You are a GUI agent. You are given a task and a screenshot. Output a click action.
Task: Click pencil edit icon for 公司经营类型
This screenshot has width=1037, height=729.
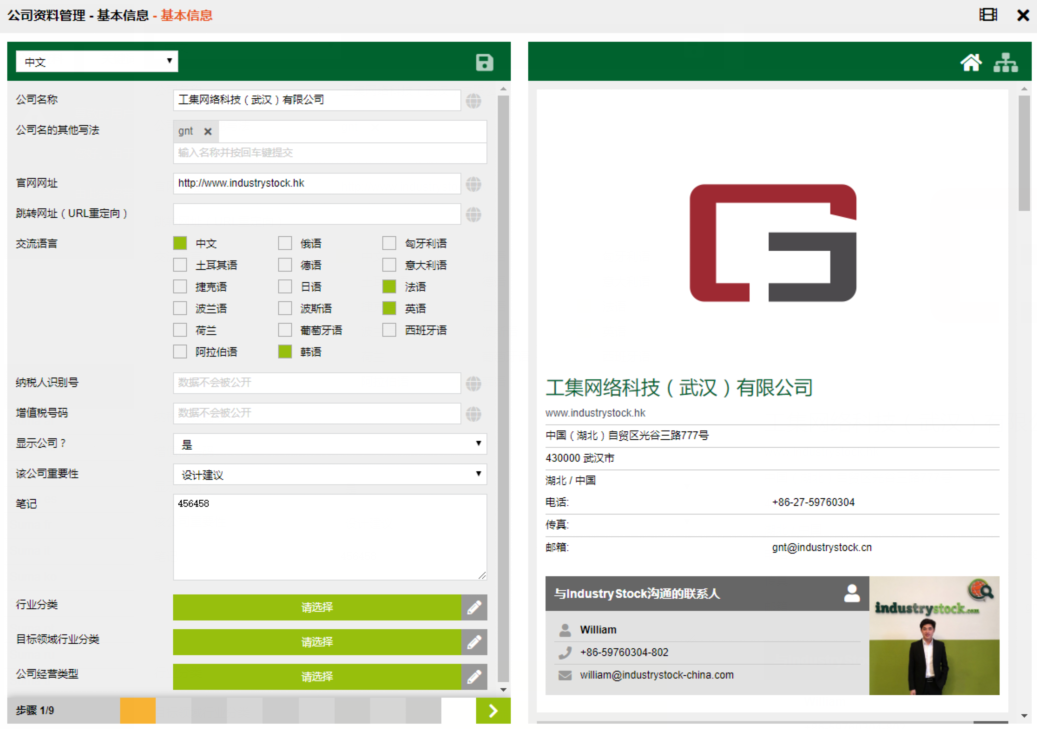(x=474, y=677)
